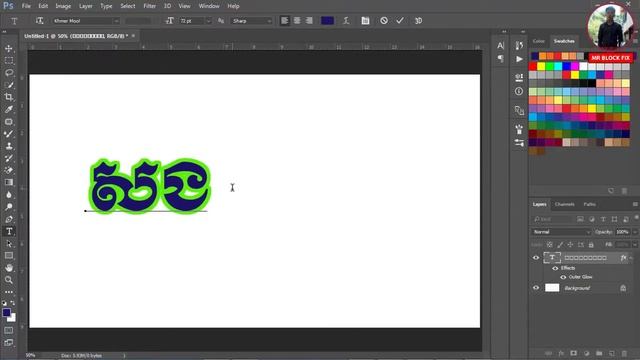Open the Filter menu
Image resolution: width=640 pixels, height=360 pixels.
(x=149, y=6)
